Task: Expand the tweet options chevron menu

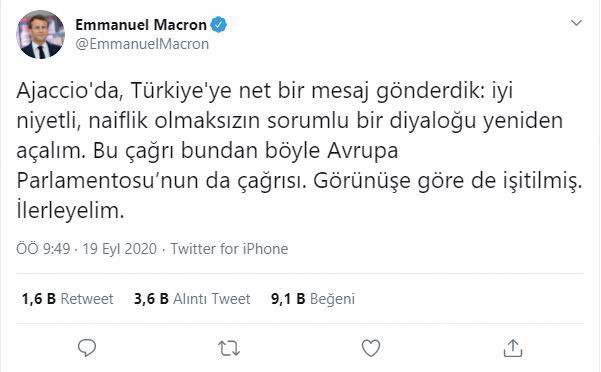Action: coord(576,23)
